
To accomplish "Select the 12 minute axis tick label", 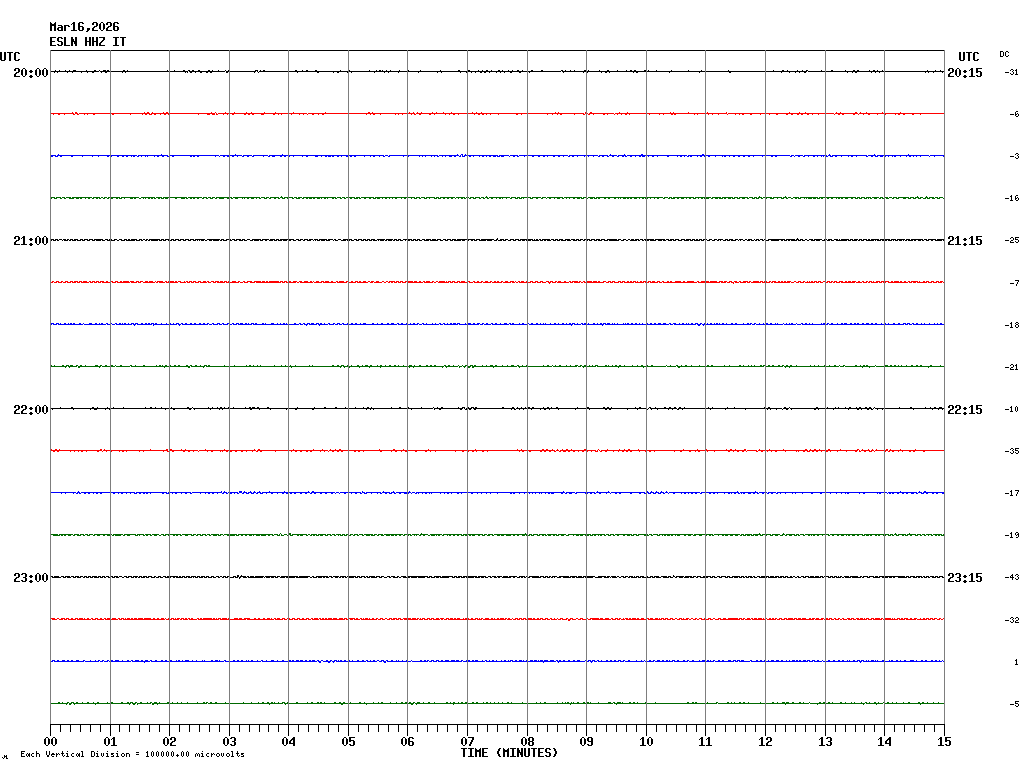I will (765, 742).
